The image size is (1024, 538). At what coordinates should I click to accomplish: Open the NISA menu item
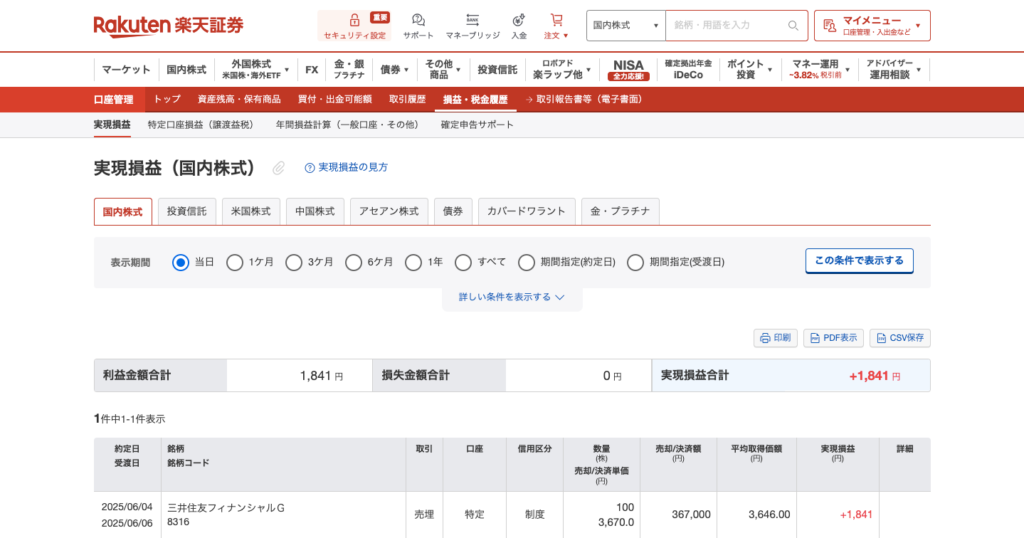coord(628,69)
